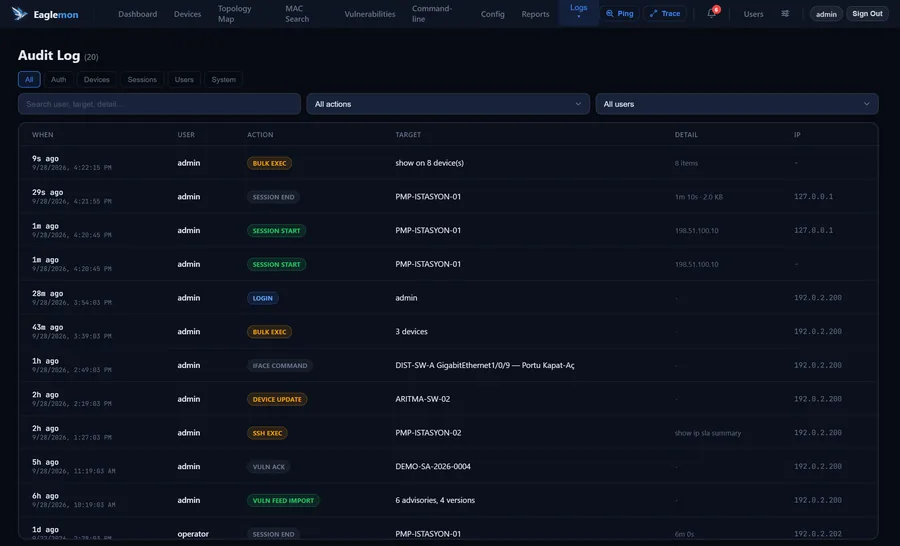The height and width of the screenshot is (546, 900).
Task: Click the Ping tool button
Action: tap(619, 13)
